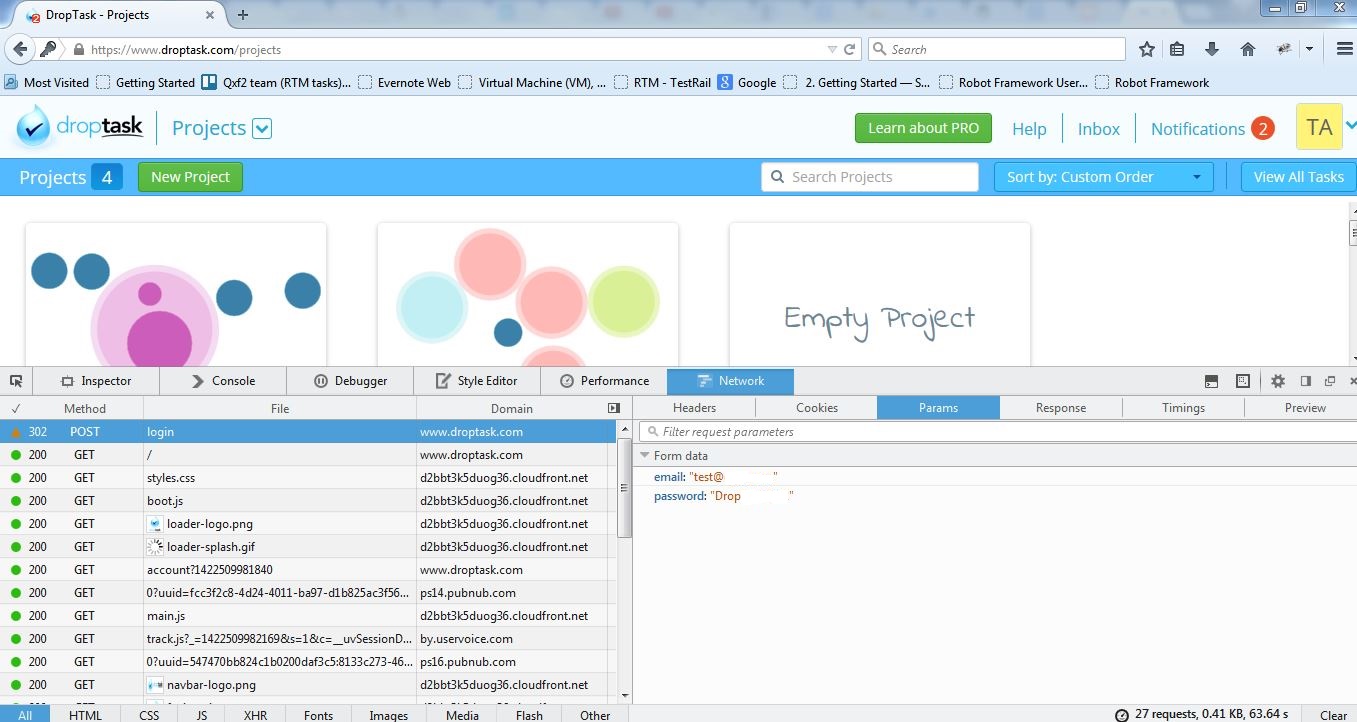Open the Sort by Custom Order dropdown
This screenshot has width=1357, height=722.
1103,177
